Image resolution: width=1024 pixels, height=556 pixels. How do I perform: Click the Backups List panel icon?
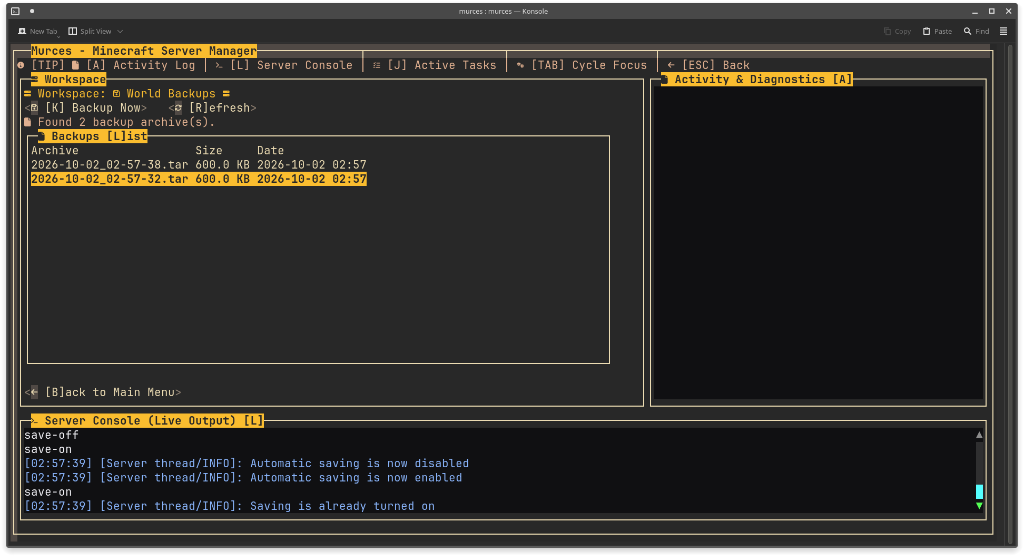[41, 136]
